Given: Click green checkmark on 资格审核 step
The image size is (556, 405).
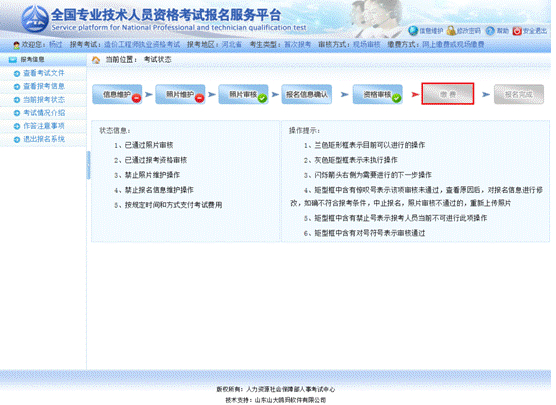Looking at the screenshot, I should 396,98.
